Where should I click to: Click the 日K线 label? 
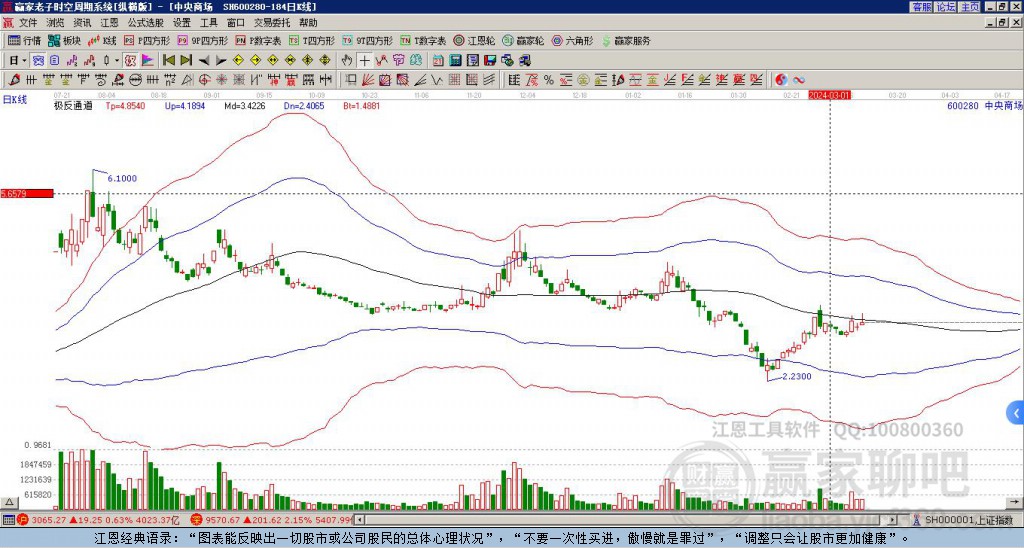pyautogui.click(x=14, y=100)
